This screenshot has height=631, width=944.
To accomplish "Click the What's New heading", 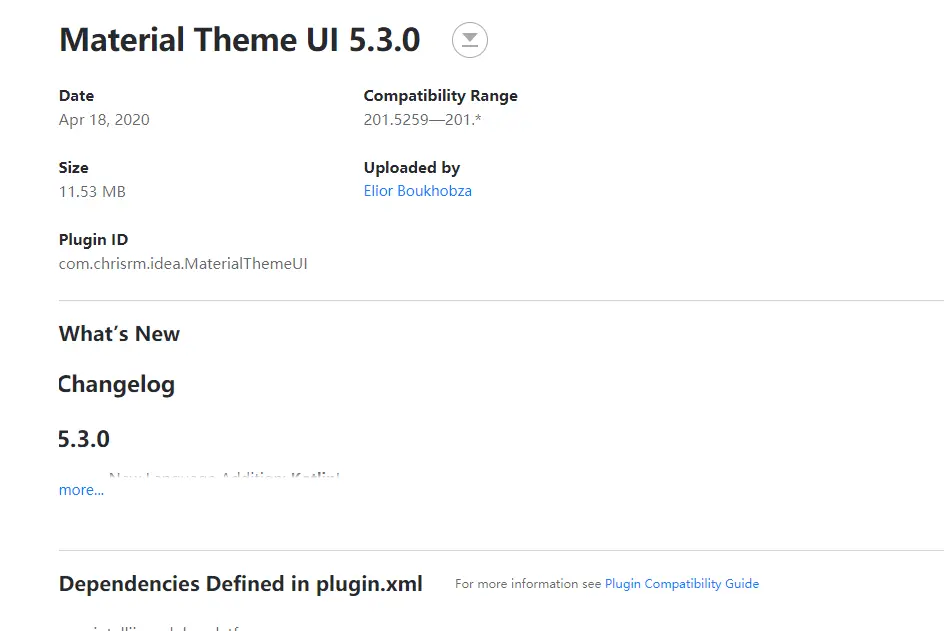I will click(119, 334).
